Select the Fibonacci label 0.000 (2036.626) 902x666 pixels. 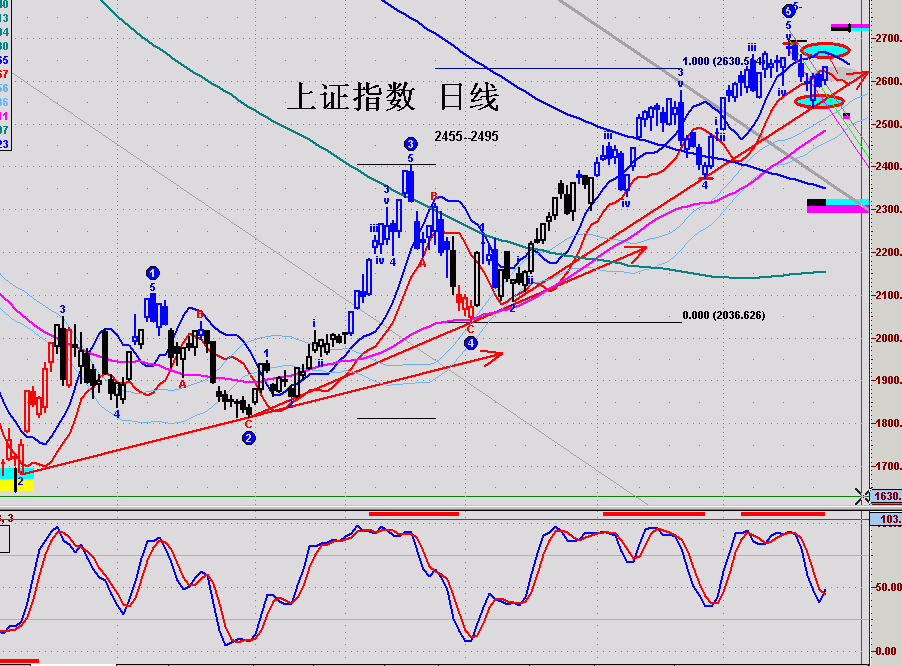tap(724, 315)
